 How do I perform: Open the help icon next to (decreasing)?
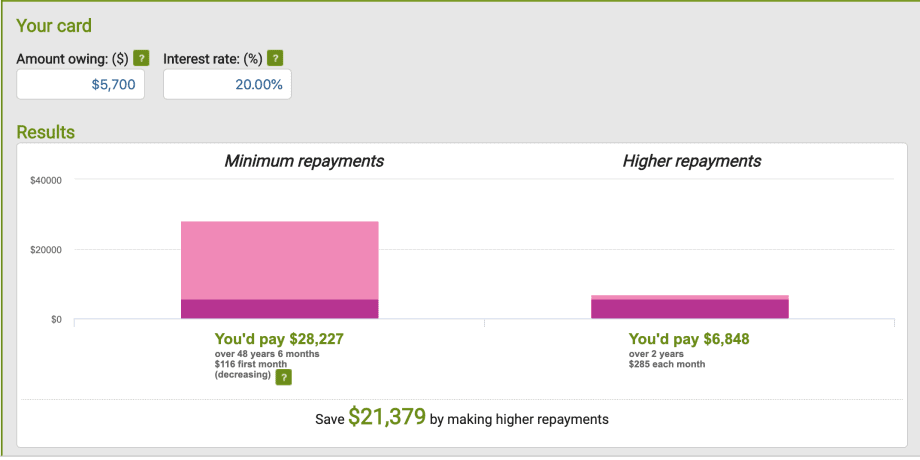[284, 377]
